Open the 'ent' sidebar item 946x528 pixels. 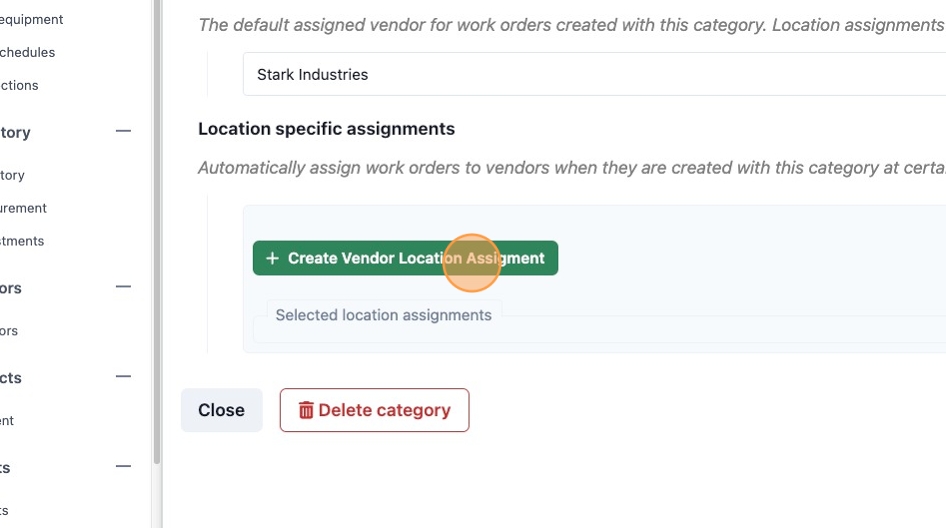coord(7,421)
